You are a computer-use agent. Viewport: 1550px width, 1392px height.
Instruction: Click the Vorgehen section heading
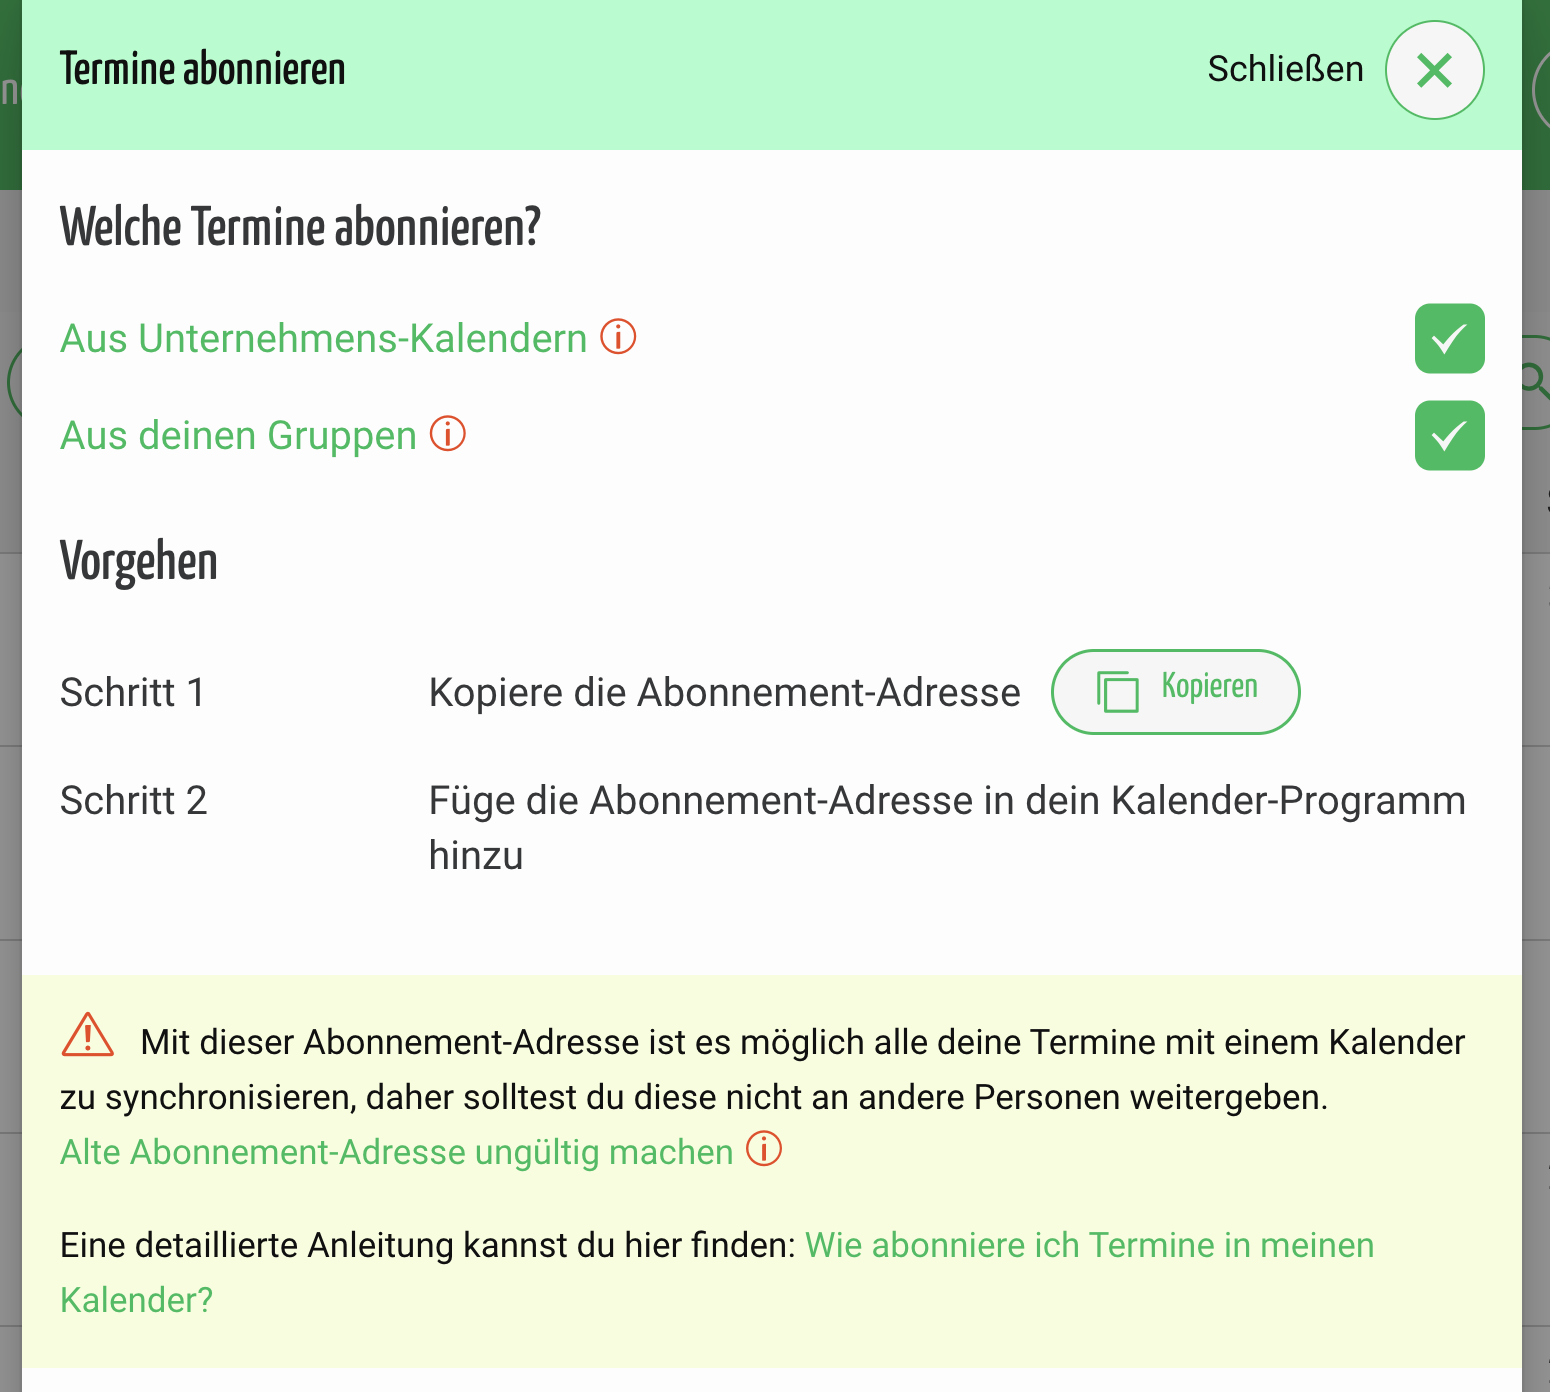click(x=139, y=561)
